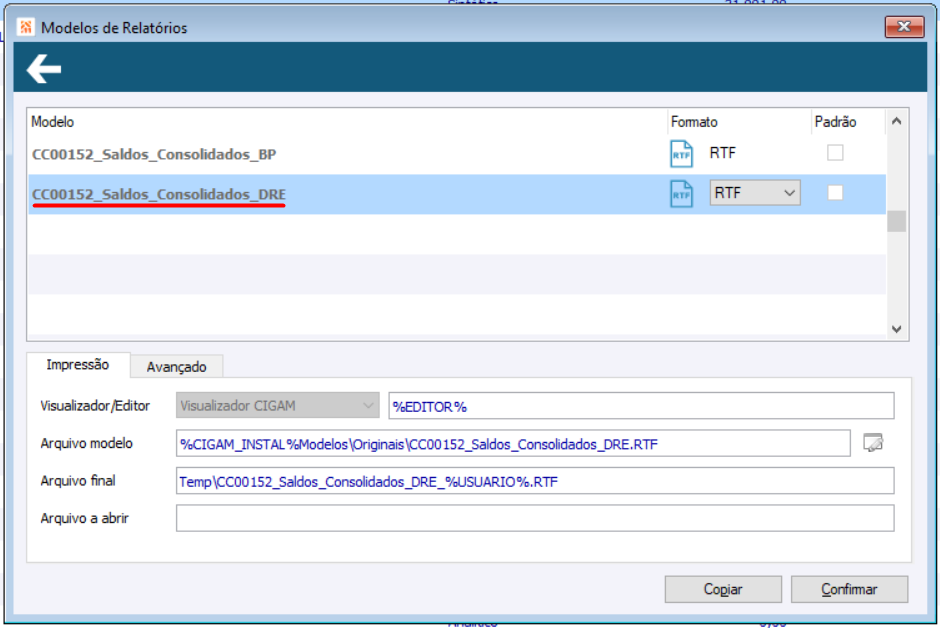Switch to the Avançado tab

pos(177,367)
